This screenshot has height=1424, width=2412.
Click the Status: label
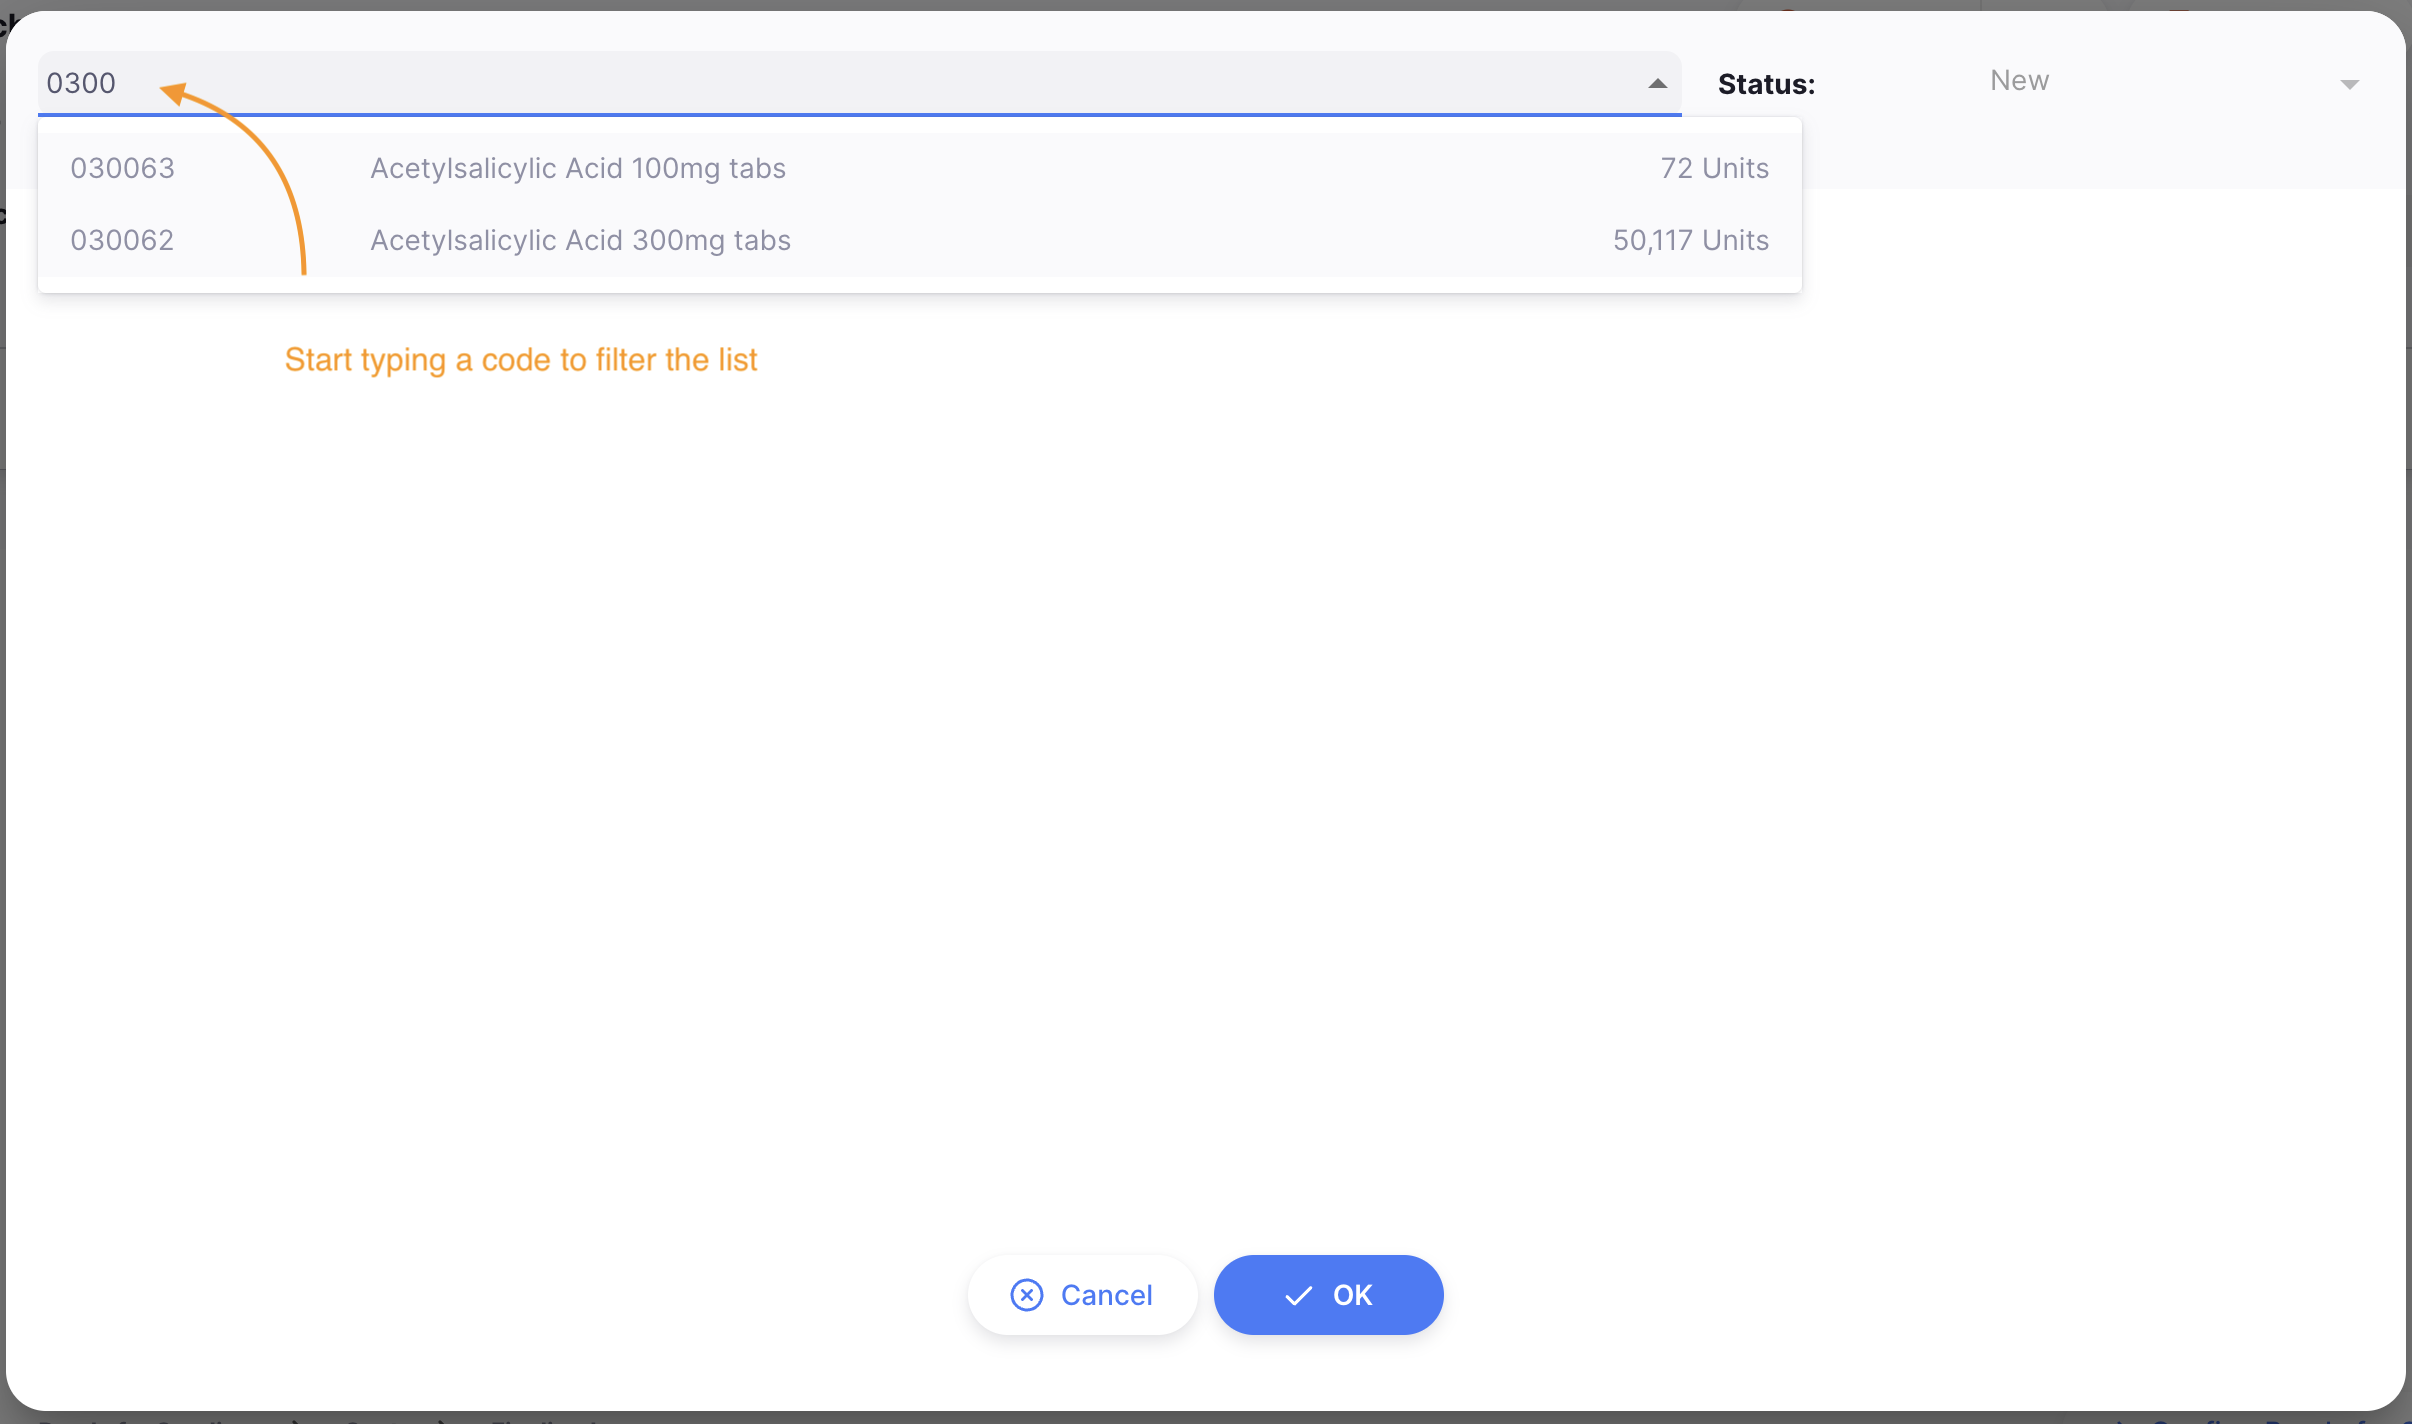pyautogui.click(x=1766, y=84)
